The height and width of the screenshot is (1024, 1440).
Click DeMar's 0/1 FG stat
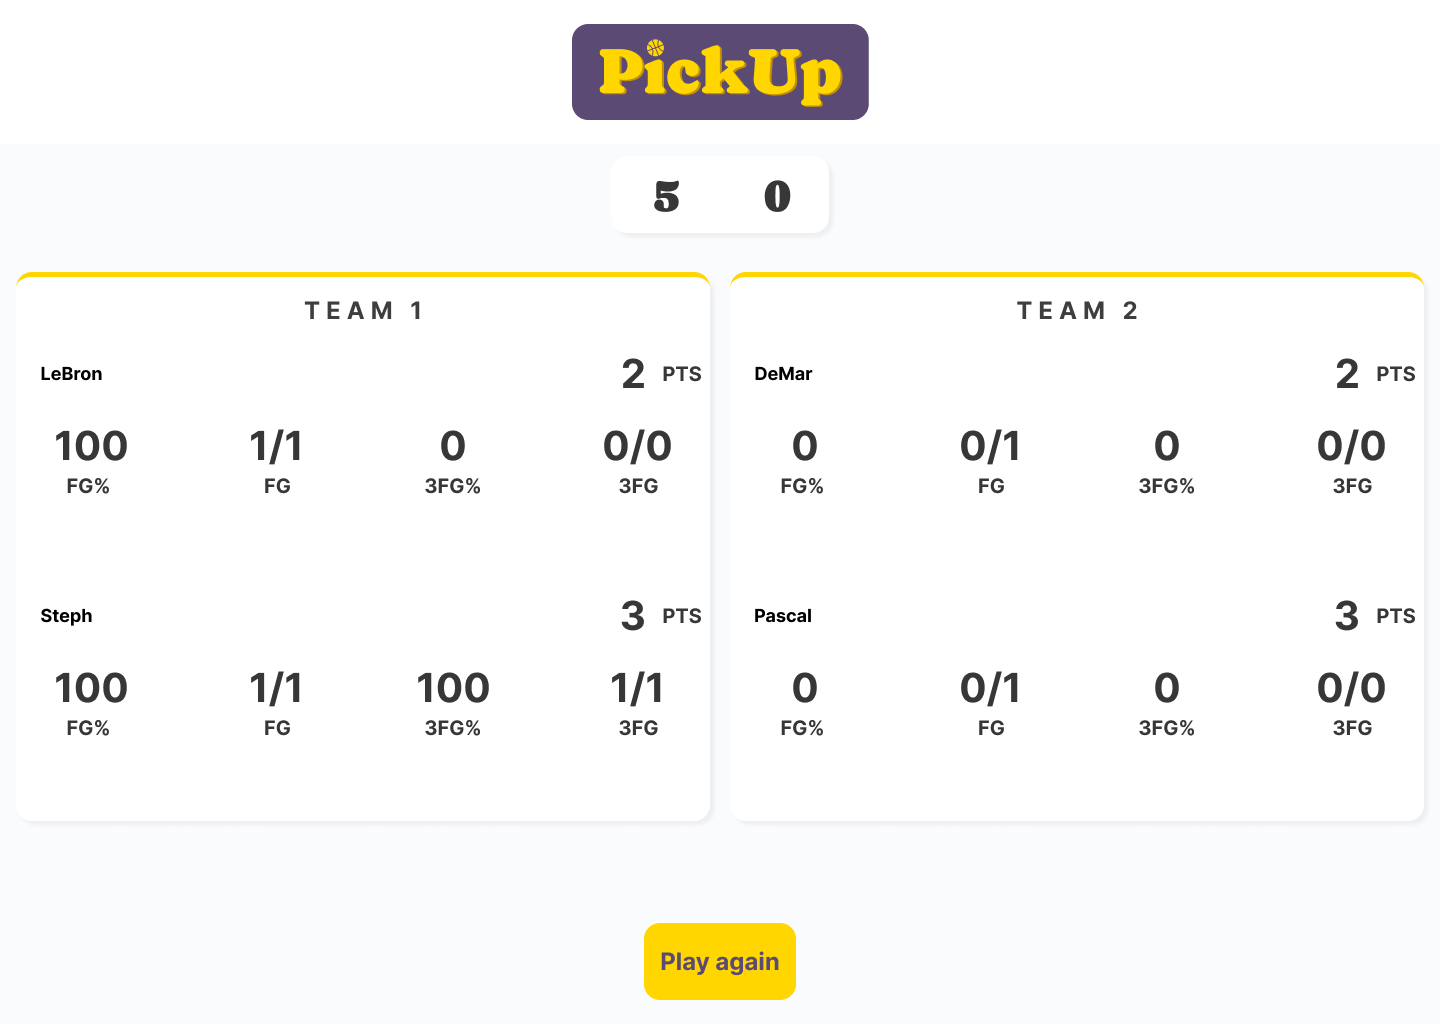(x=990, y=447)
